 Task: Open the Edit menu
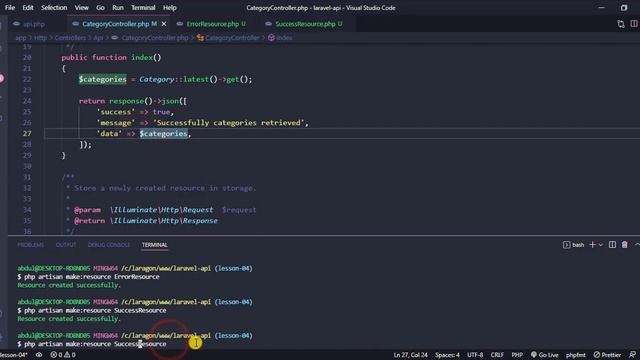pyautogui.click(x=28, y=7)
